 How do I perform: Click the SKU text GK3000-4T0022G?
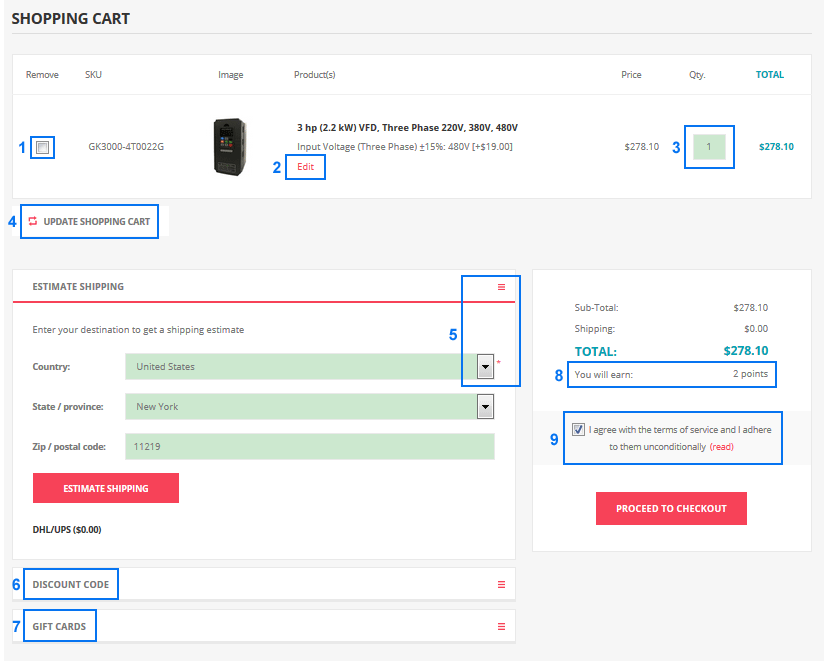pos(126,147)
